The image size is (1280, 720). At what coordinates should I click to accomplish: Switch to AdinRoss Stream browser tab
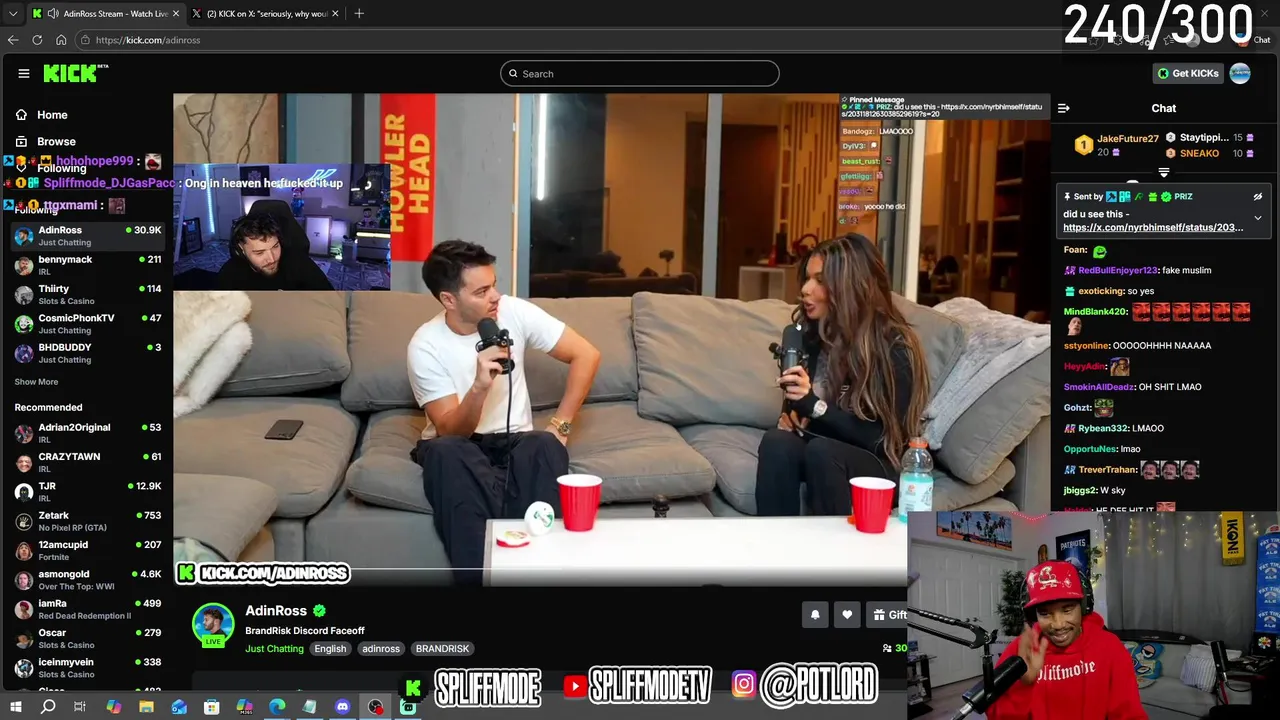[x=106, y=14]
